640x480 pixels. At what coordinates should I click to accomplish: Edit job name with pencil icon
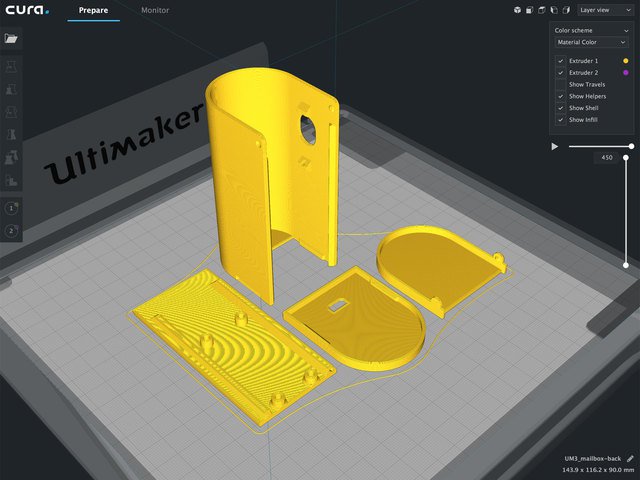tap(630, 457)
